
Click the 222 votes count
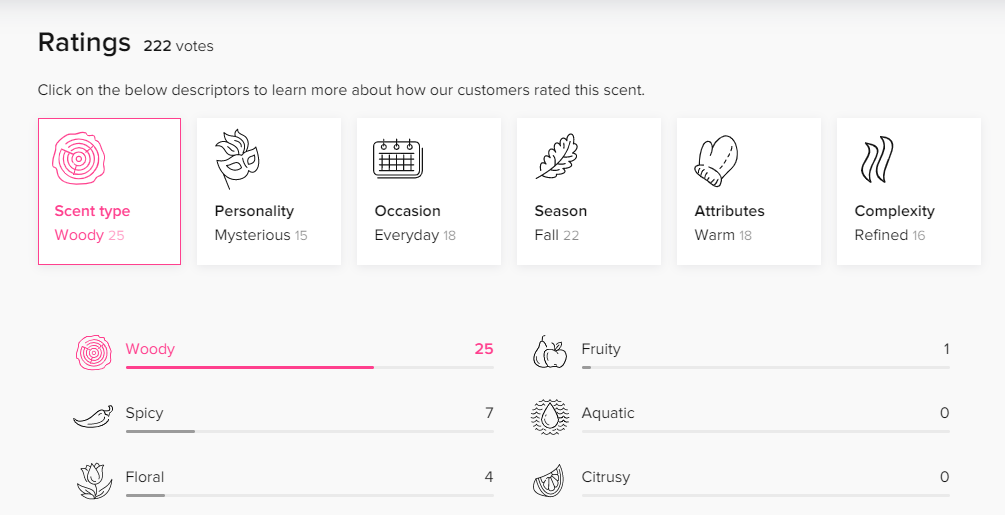[178, 46]
